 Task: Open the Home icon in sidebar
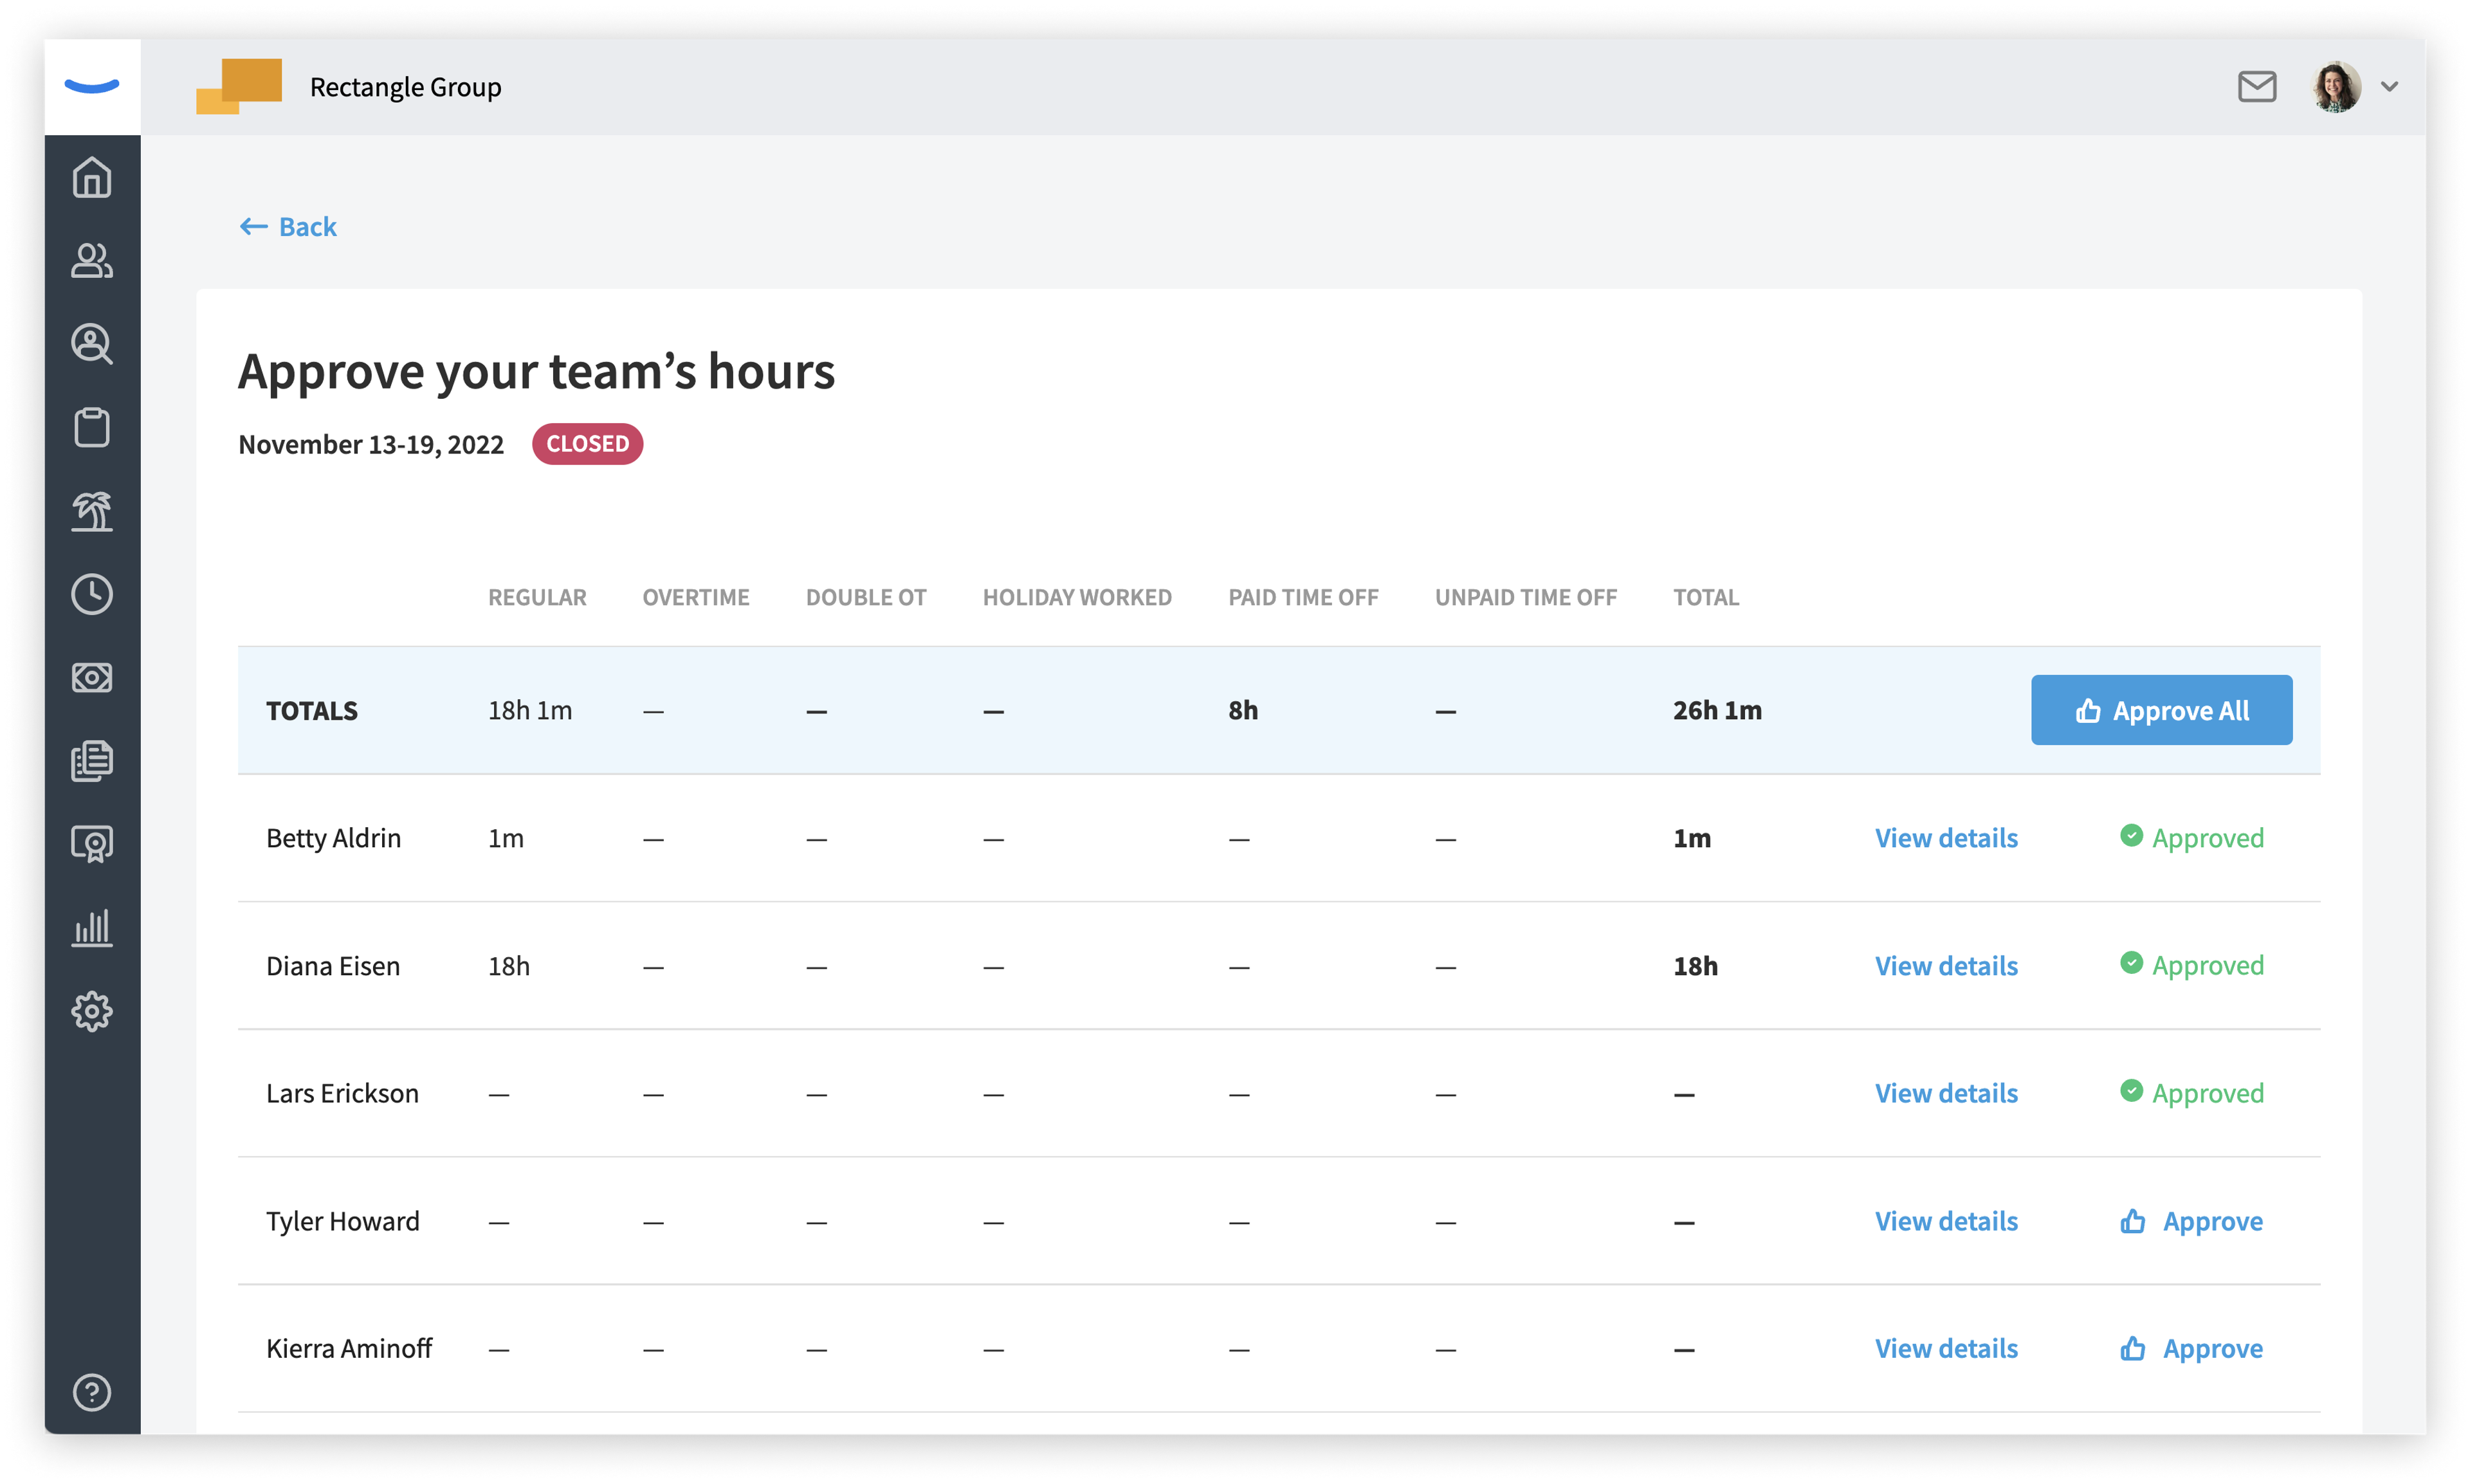pyautogui.click(x=92, y=178)
